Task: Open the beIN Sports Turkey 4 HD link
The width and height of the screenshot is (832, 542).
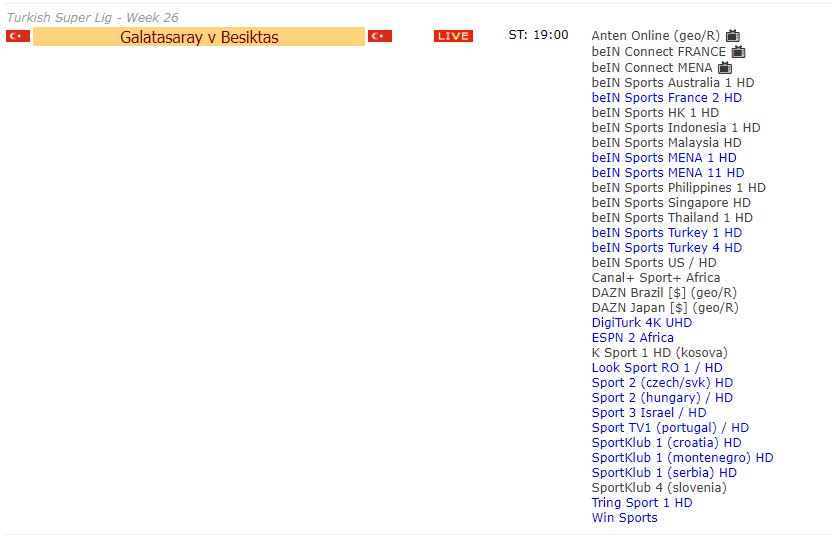Action: [x=666, y=247]
